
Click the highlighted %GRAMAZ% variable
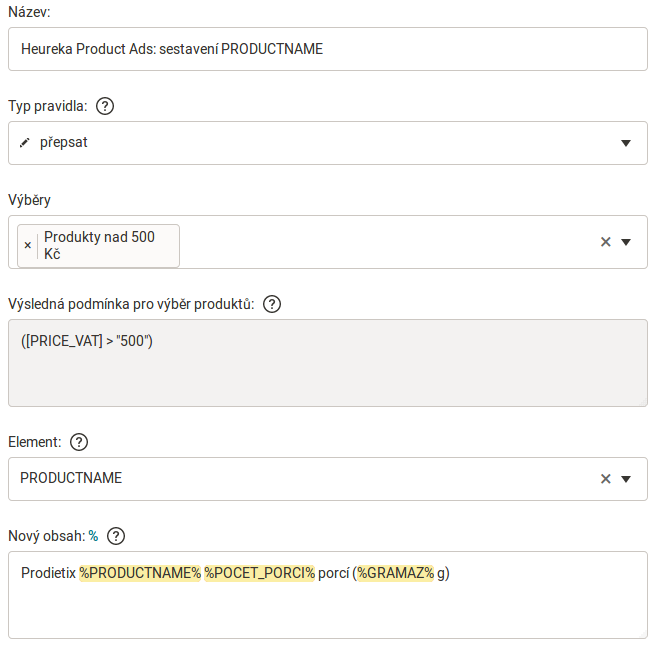pos(395,573)
